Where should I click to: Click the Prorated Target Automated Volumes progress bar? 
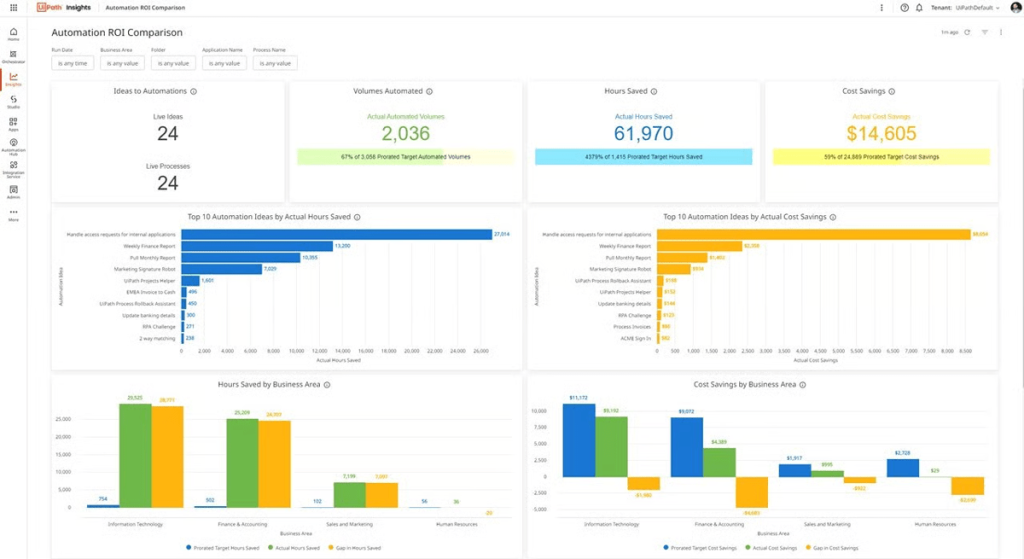click(406, 157)
